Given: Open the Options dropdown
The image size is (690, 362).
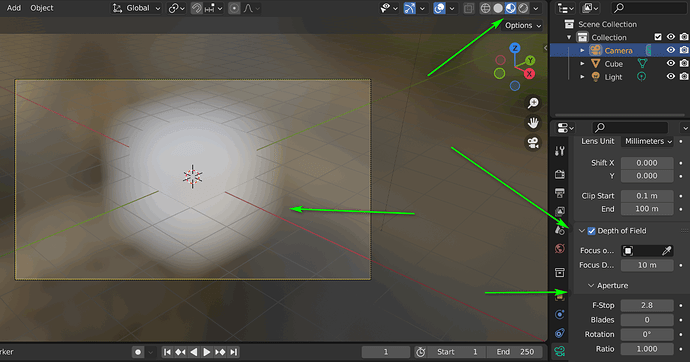Looking at the screenshot, I should tap(522, 26).
